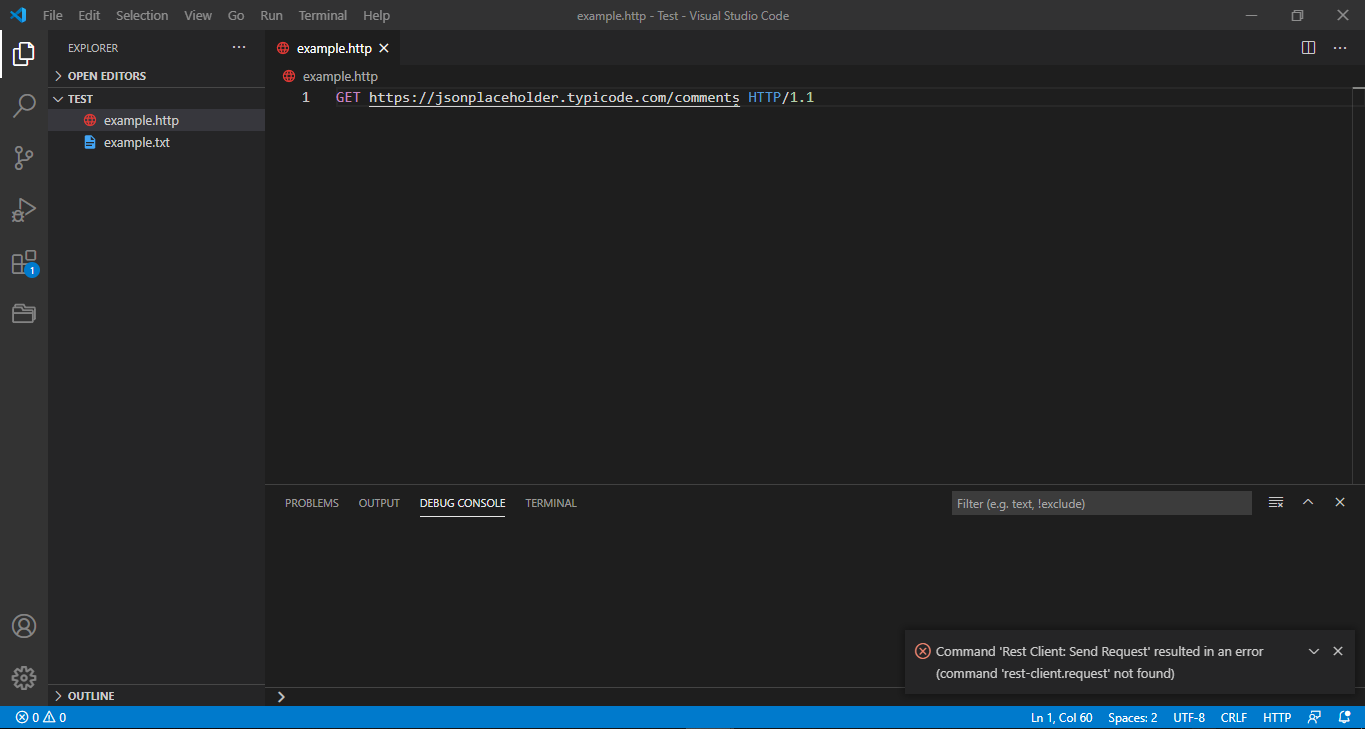Collapse the TEST folder in Explorer
Image resolution: width=1365 pixels, height=729 pixels.
58,98
